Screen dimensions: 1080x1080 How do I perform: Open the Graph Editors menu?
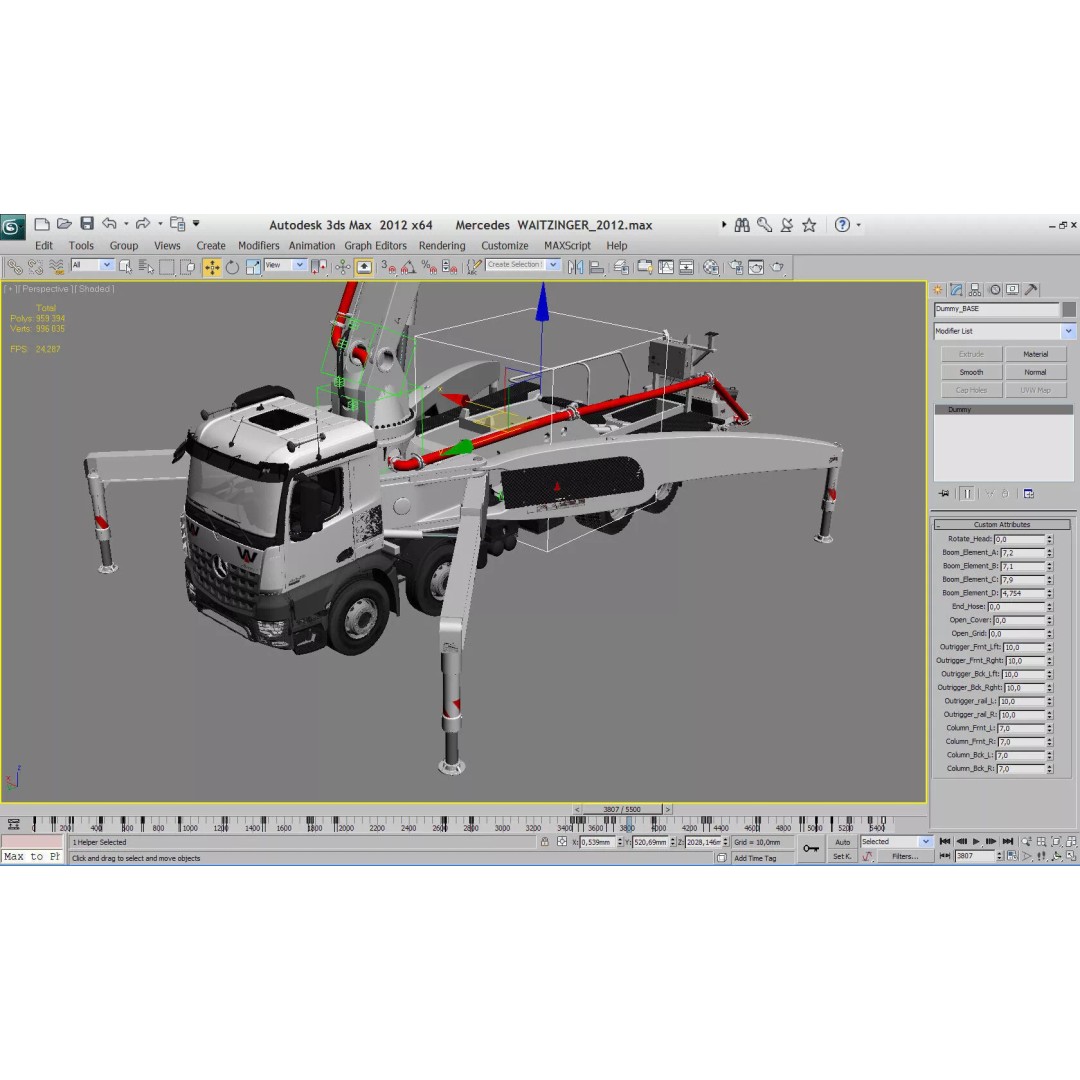[375, 245]
